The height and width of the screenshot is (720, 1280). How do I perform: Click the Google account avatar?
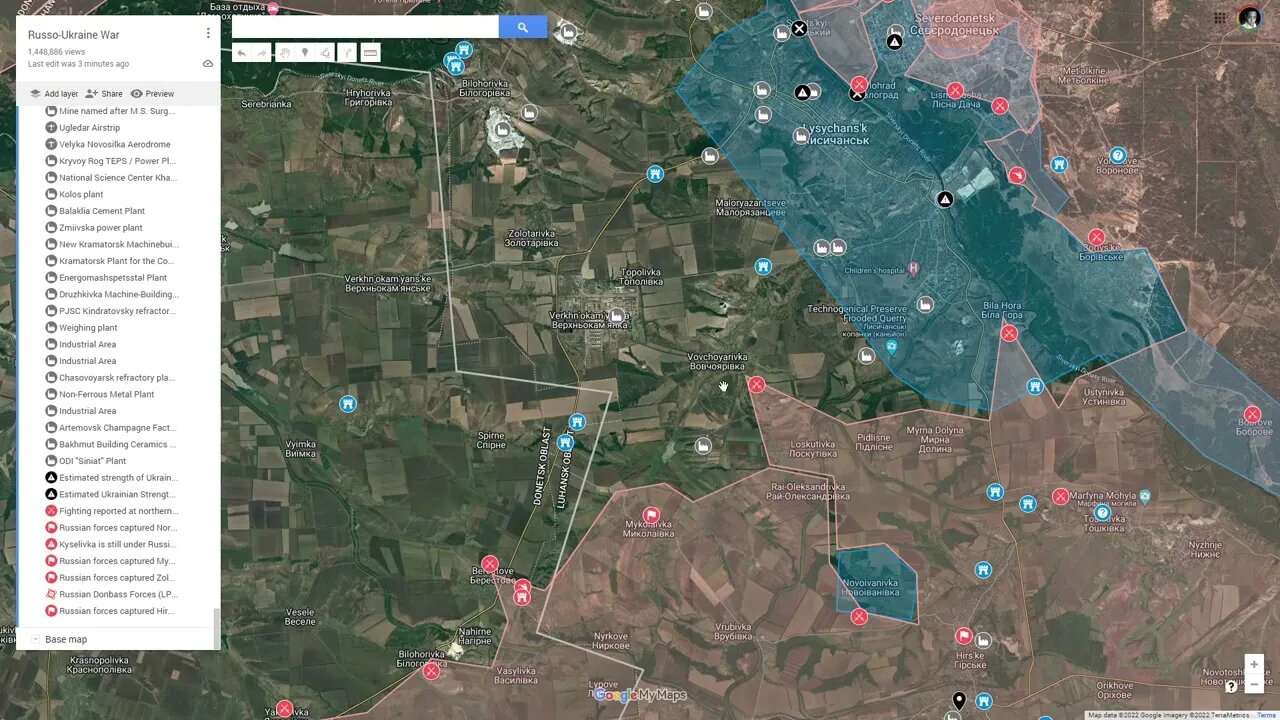(1249, 18)
